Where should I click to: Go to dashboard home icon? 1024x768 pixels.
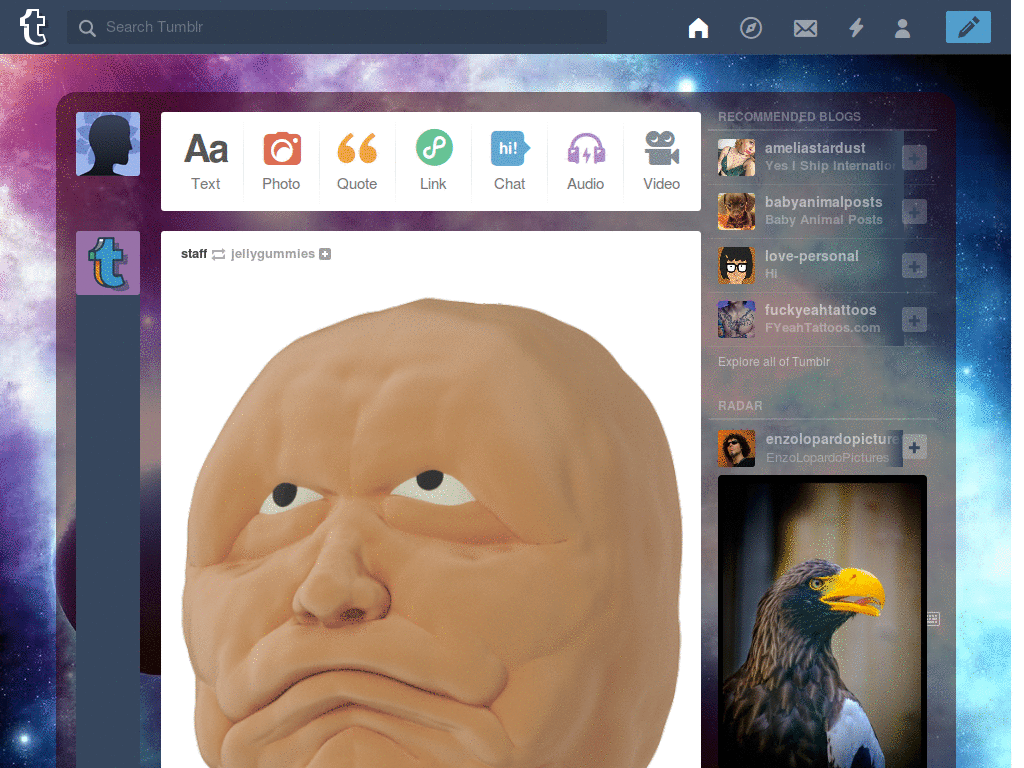[698, 27]
